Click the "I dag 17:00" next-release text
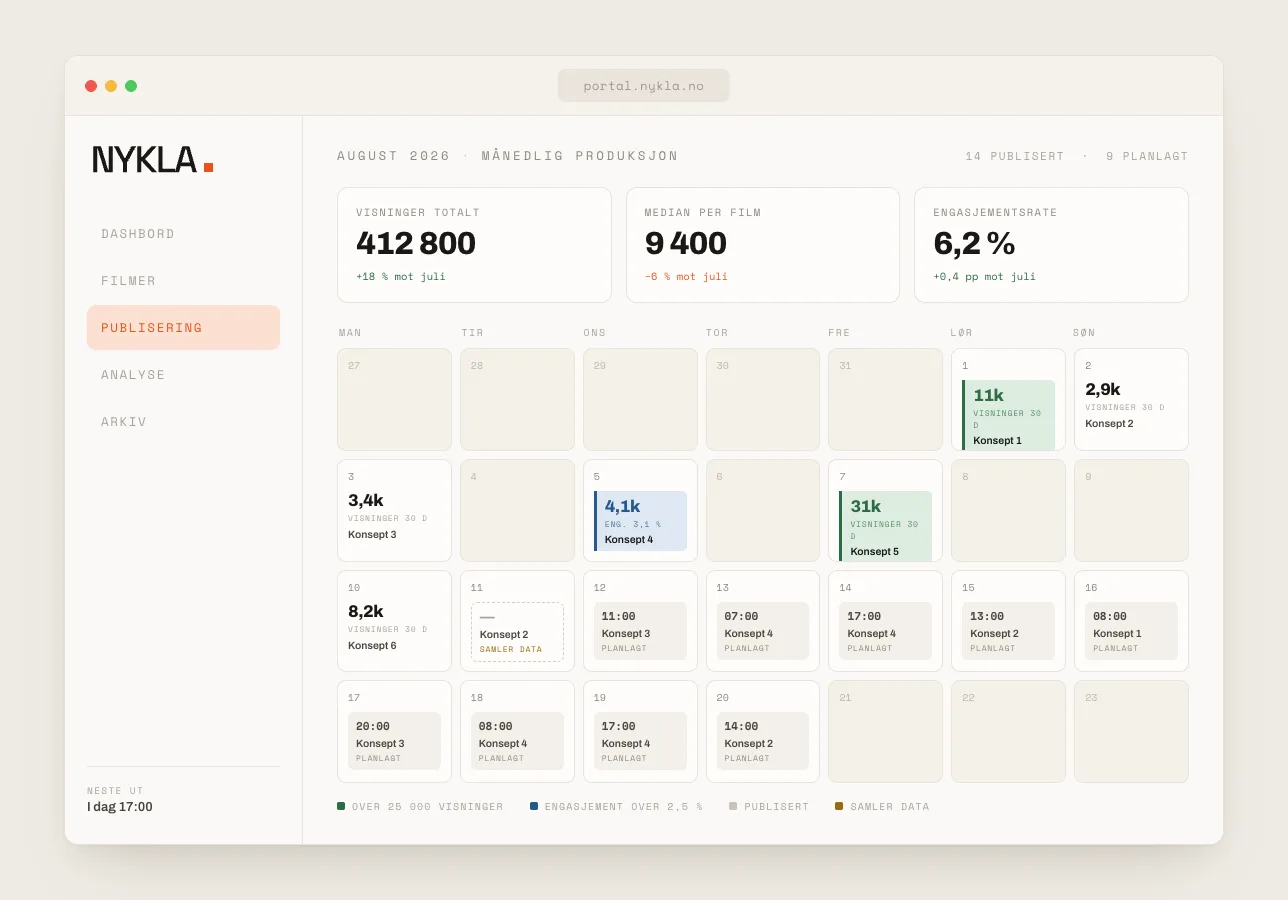 coord(120,807)
